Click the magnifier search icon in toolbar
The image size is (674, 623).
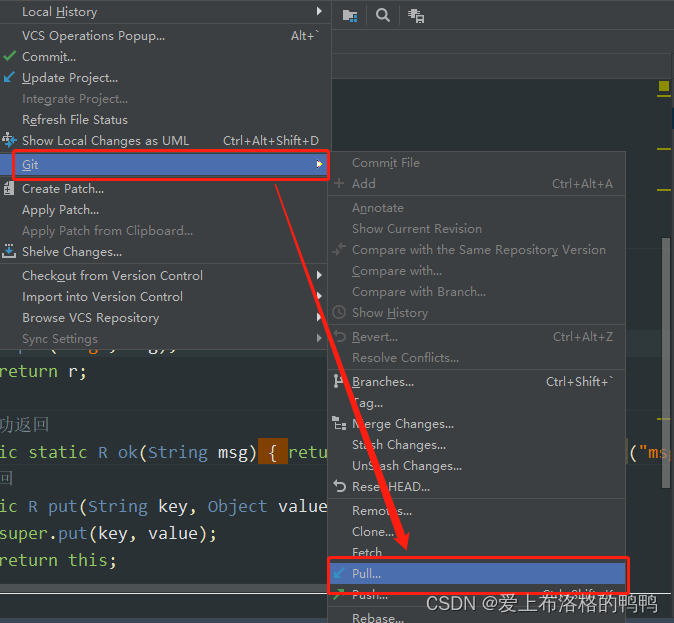point(383,15)
